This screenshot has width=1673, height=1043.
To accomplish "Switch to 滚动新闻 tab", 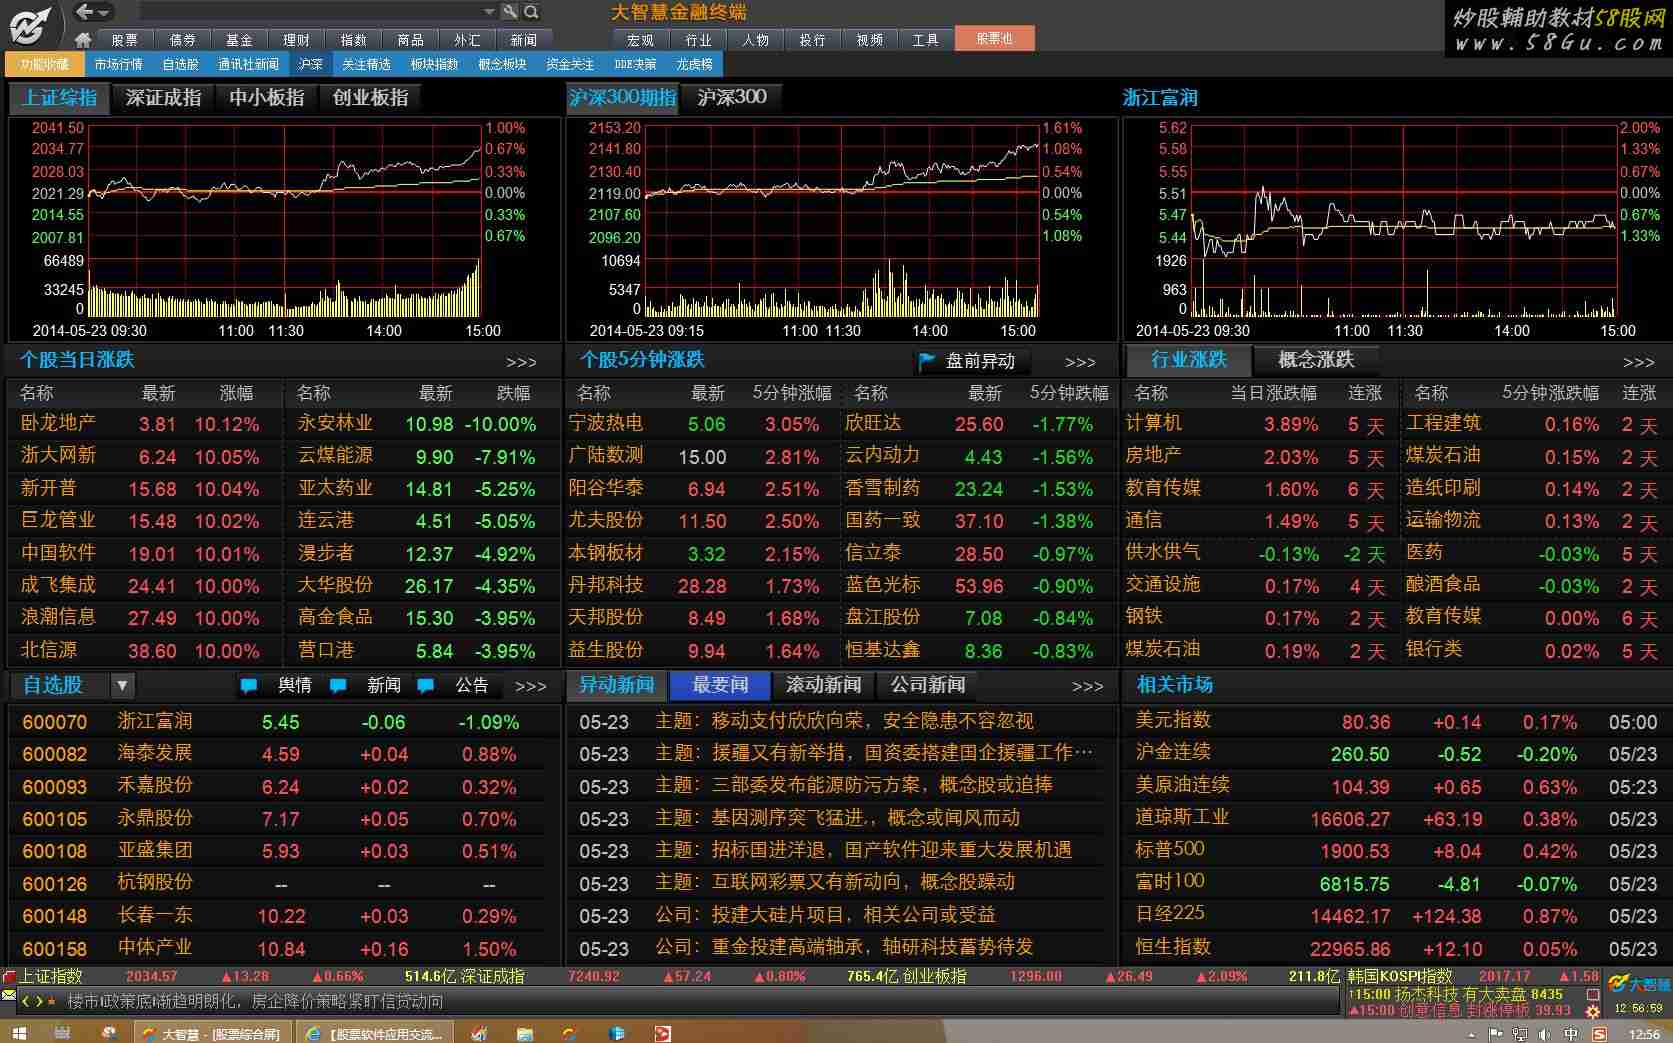I will 823,685.
